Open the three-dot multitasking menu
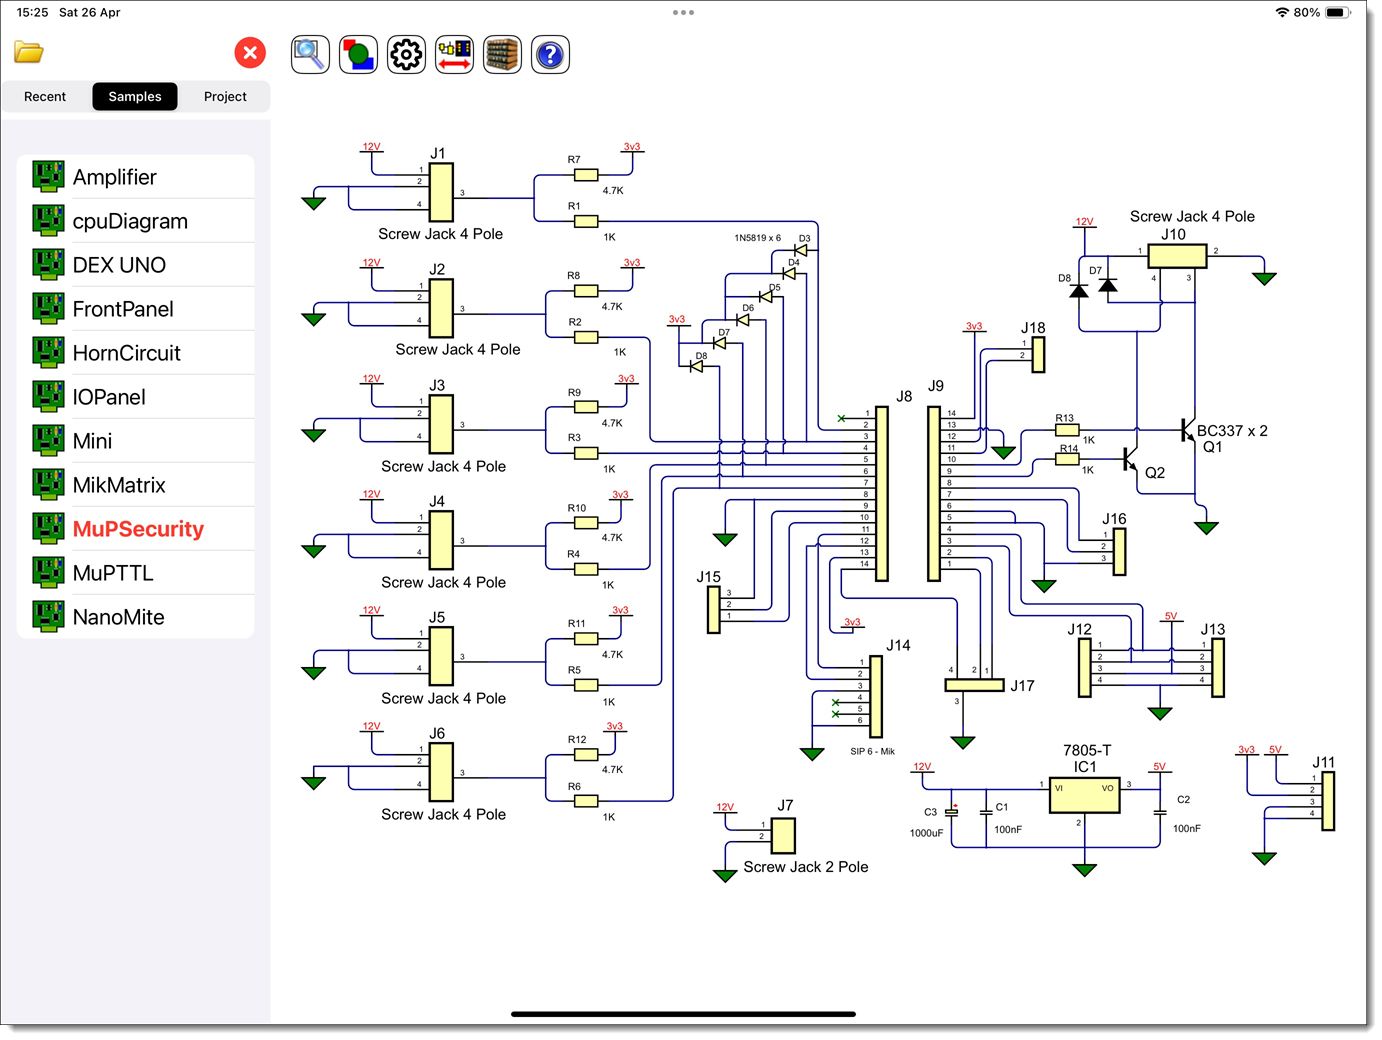The height and width of the screenshot is (1040, 1382). (683, 12)
